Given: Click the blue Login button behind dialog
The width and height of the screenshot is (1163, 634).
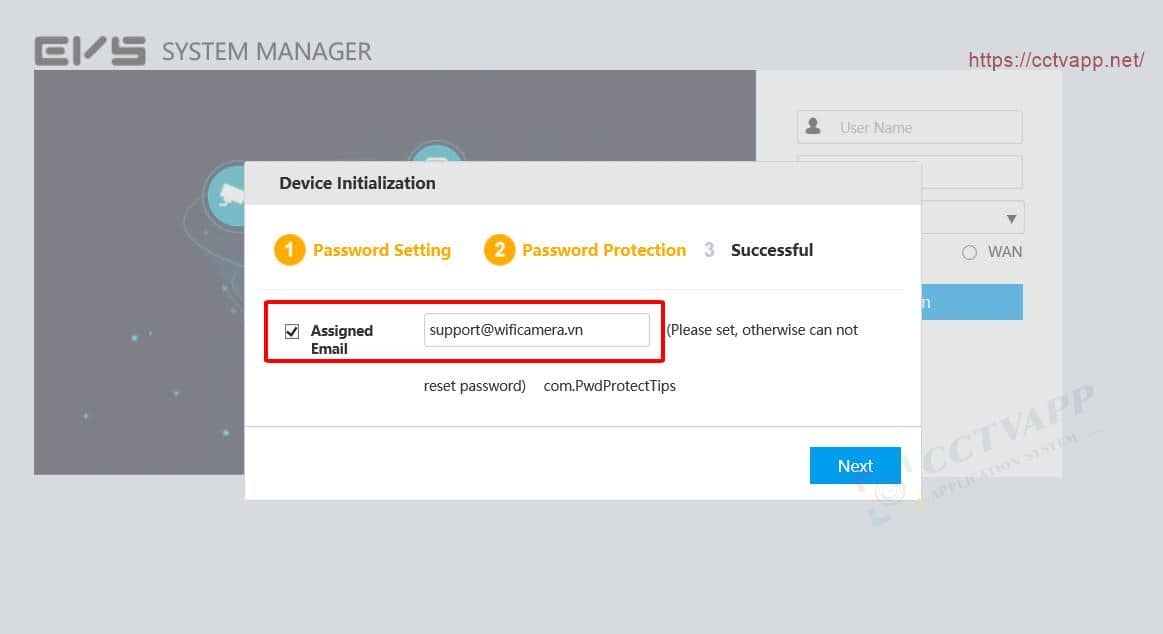Looking at the screenshot, I should (971, 302).
